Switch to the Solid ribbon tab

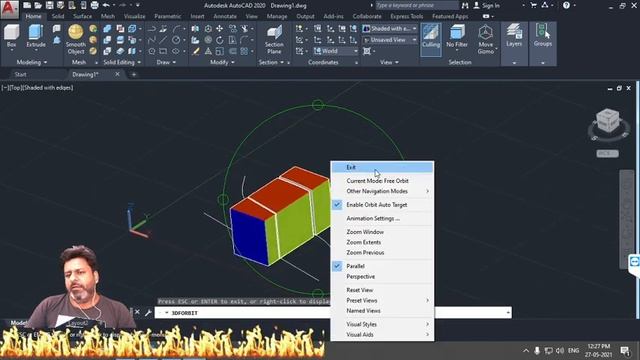(x=58, y=16)
